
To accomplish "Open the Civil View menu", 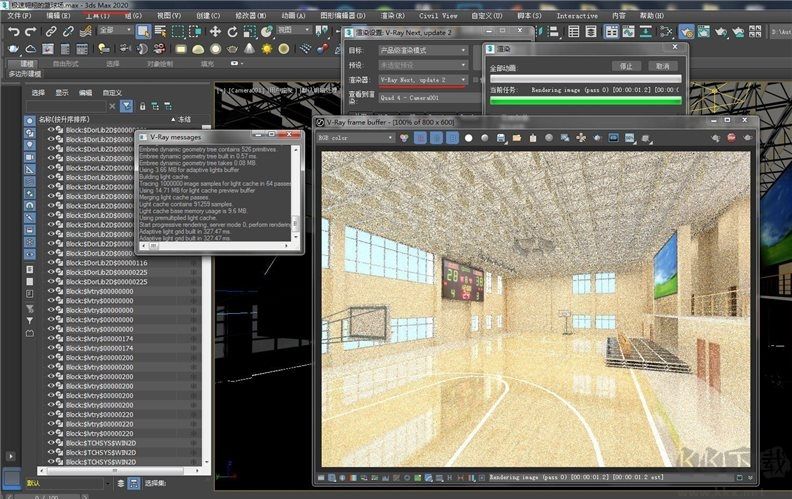I will coord(439,16).
